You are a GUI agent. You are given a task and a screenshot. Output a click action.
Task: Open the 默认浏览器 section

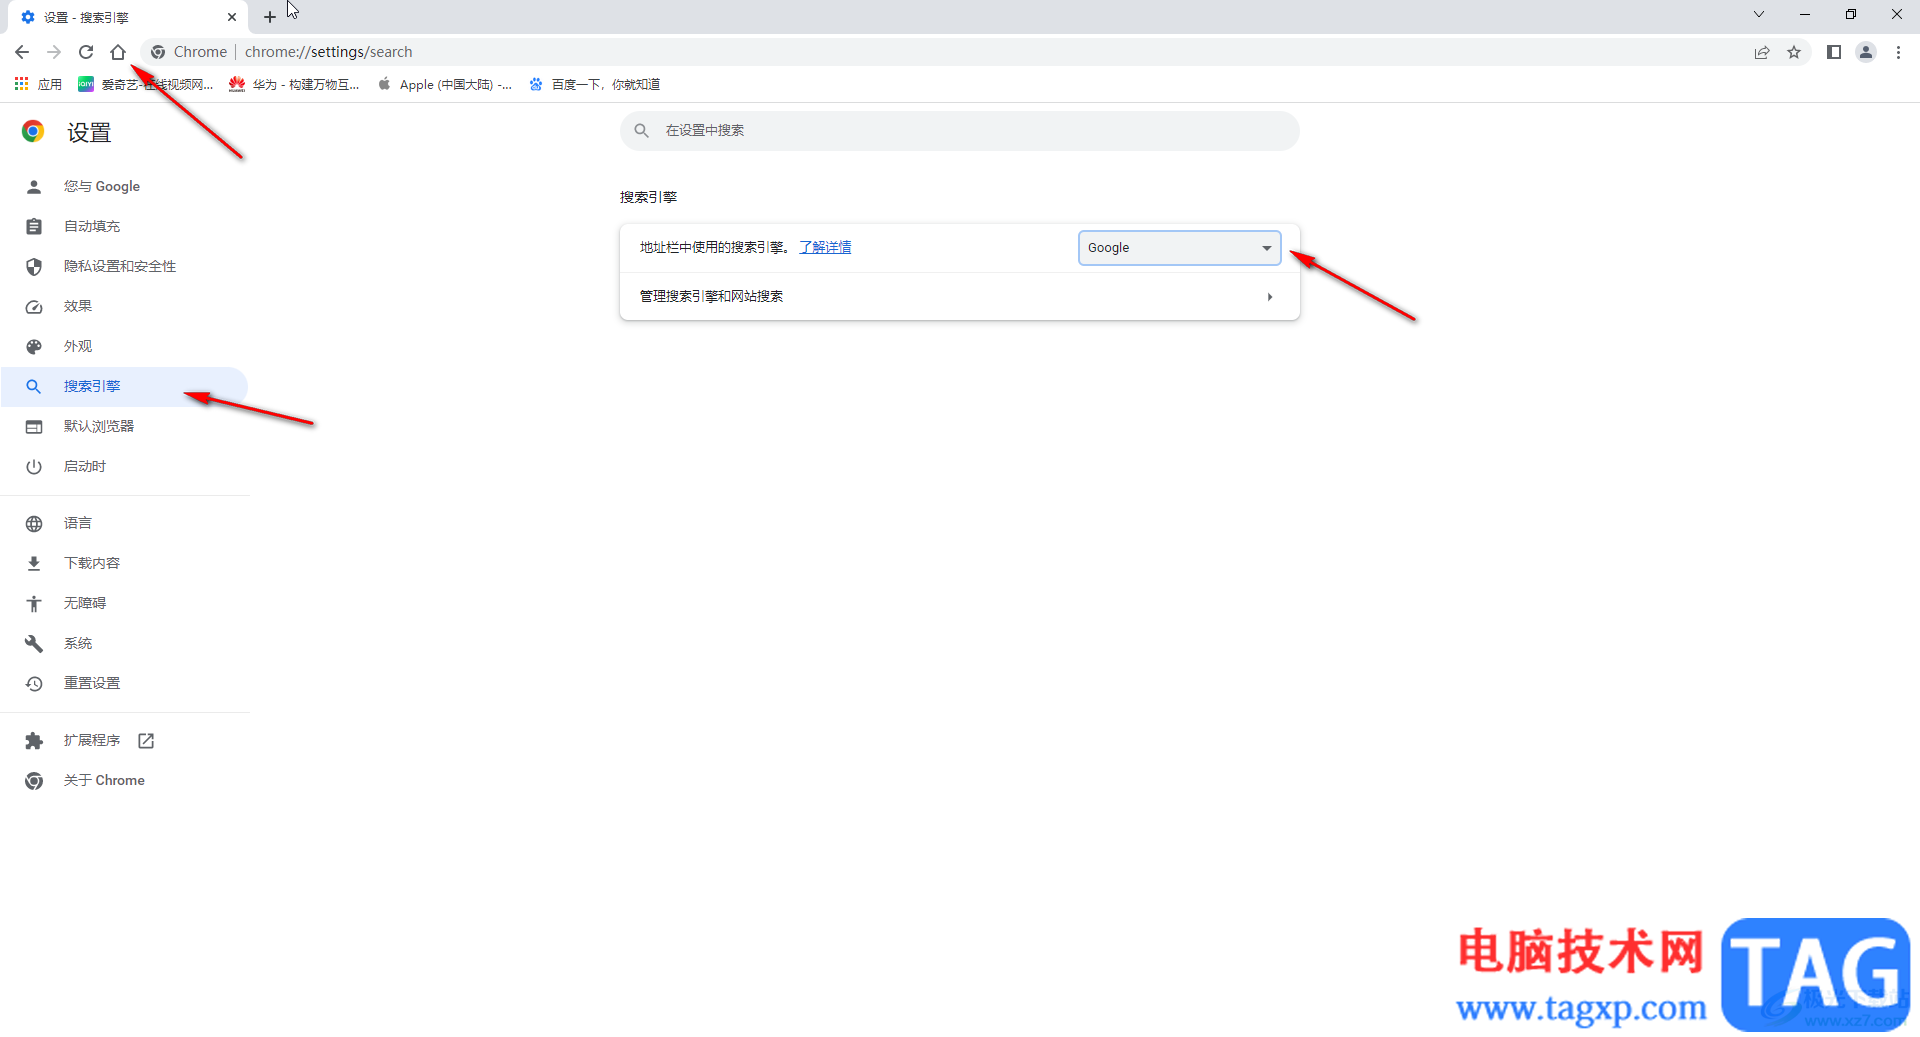(124, 426)
